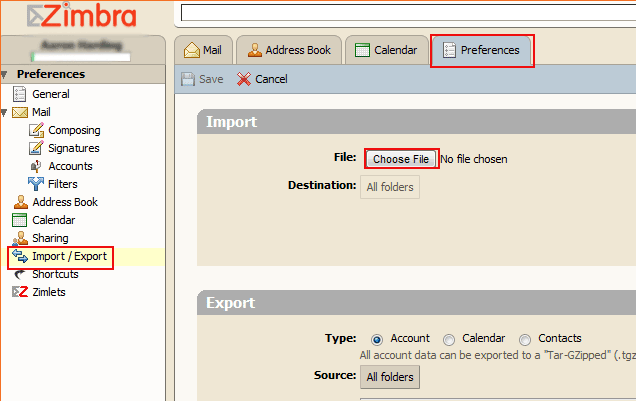Click the Address Book person icon in sidebar
Viewport: 636px width, 401px height.
pyautogui.click(x=21, y=202)
